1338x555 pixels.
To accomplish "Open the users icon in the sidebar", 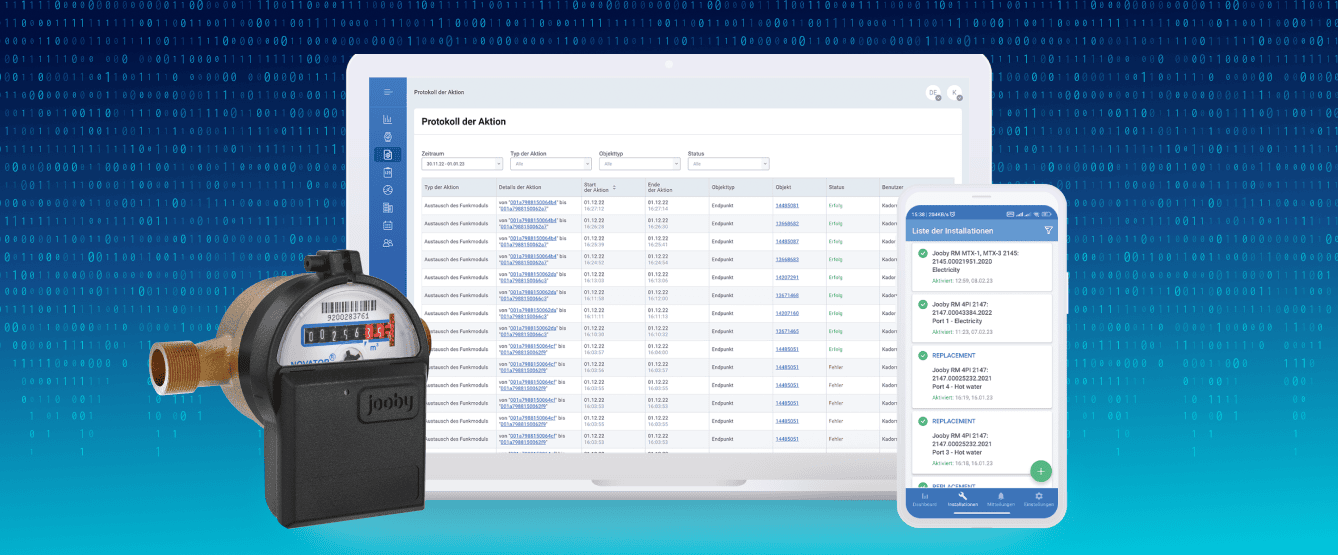I will [x=388, y=243].
